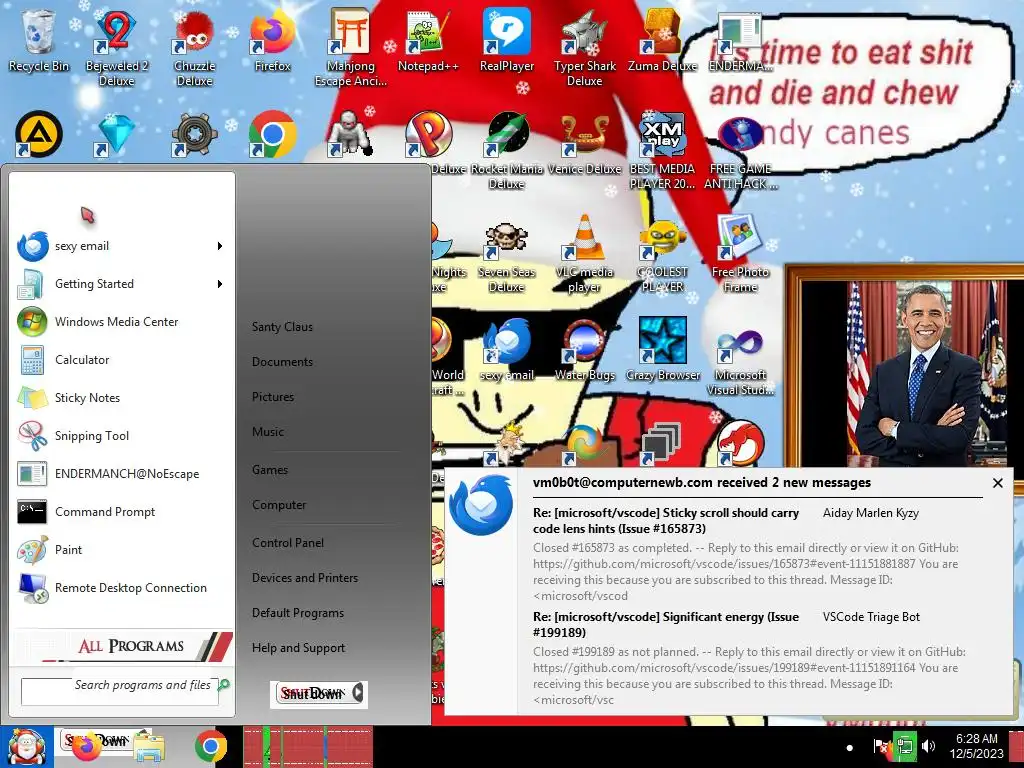The image size is (1024, 768).
Task: Select the Typer Shark Deluxe icon
Action: pyautogui.click(x=584, y=47)
